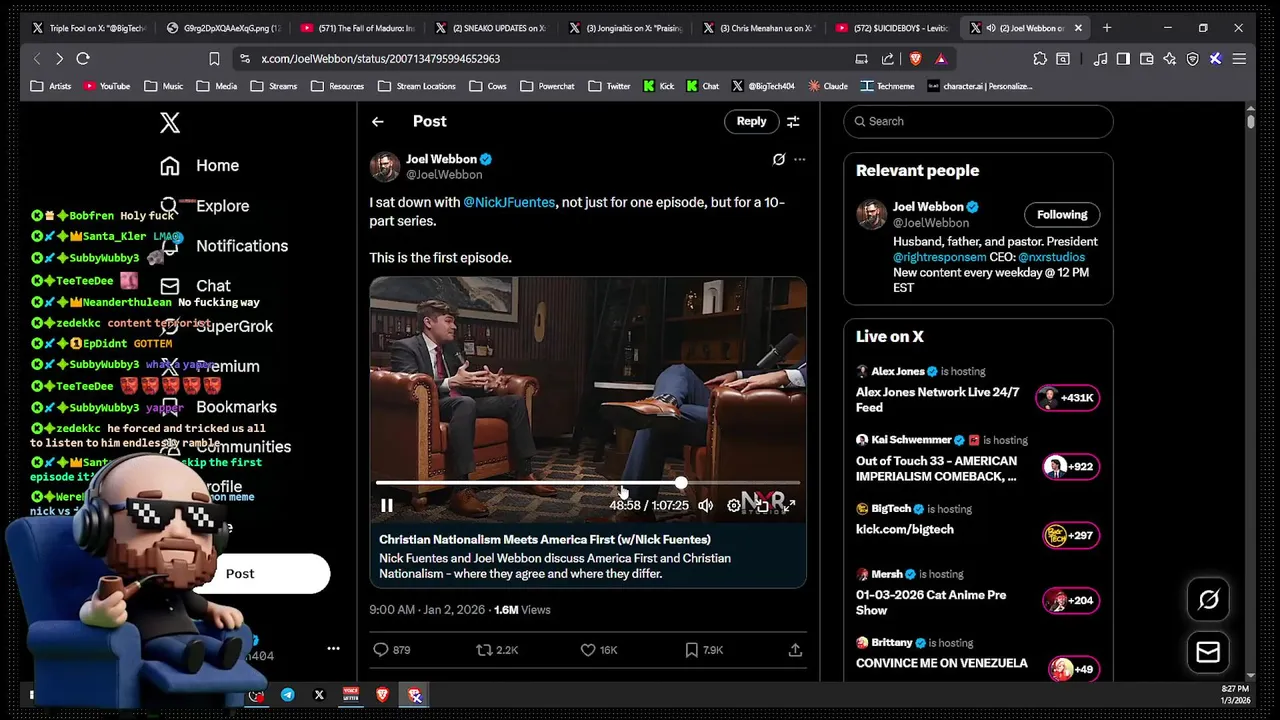This screenshot has height=720, width=1280.
Task: Click the browser back arrow
Action: tap(37, 59)
